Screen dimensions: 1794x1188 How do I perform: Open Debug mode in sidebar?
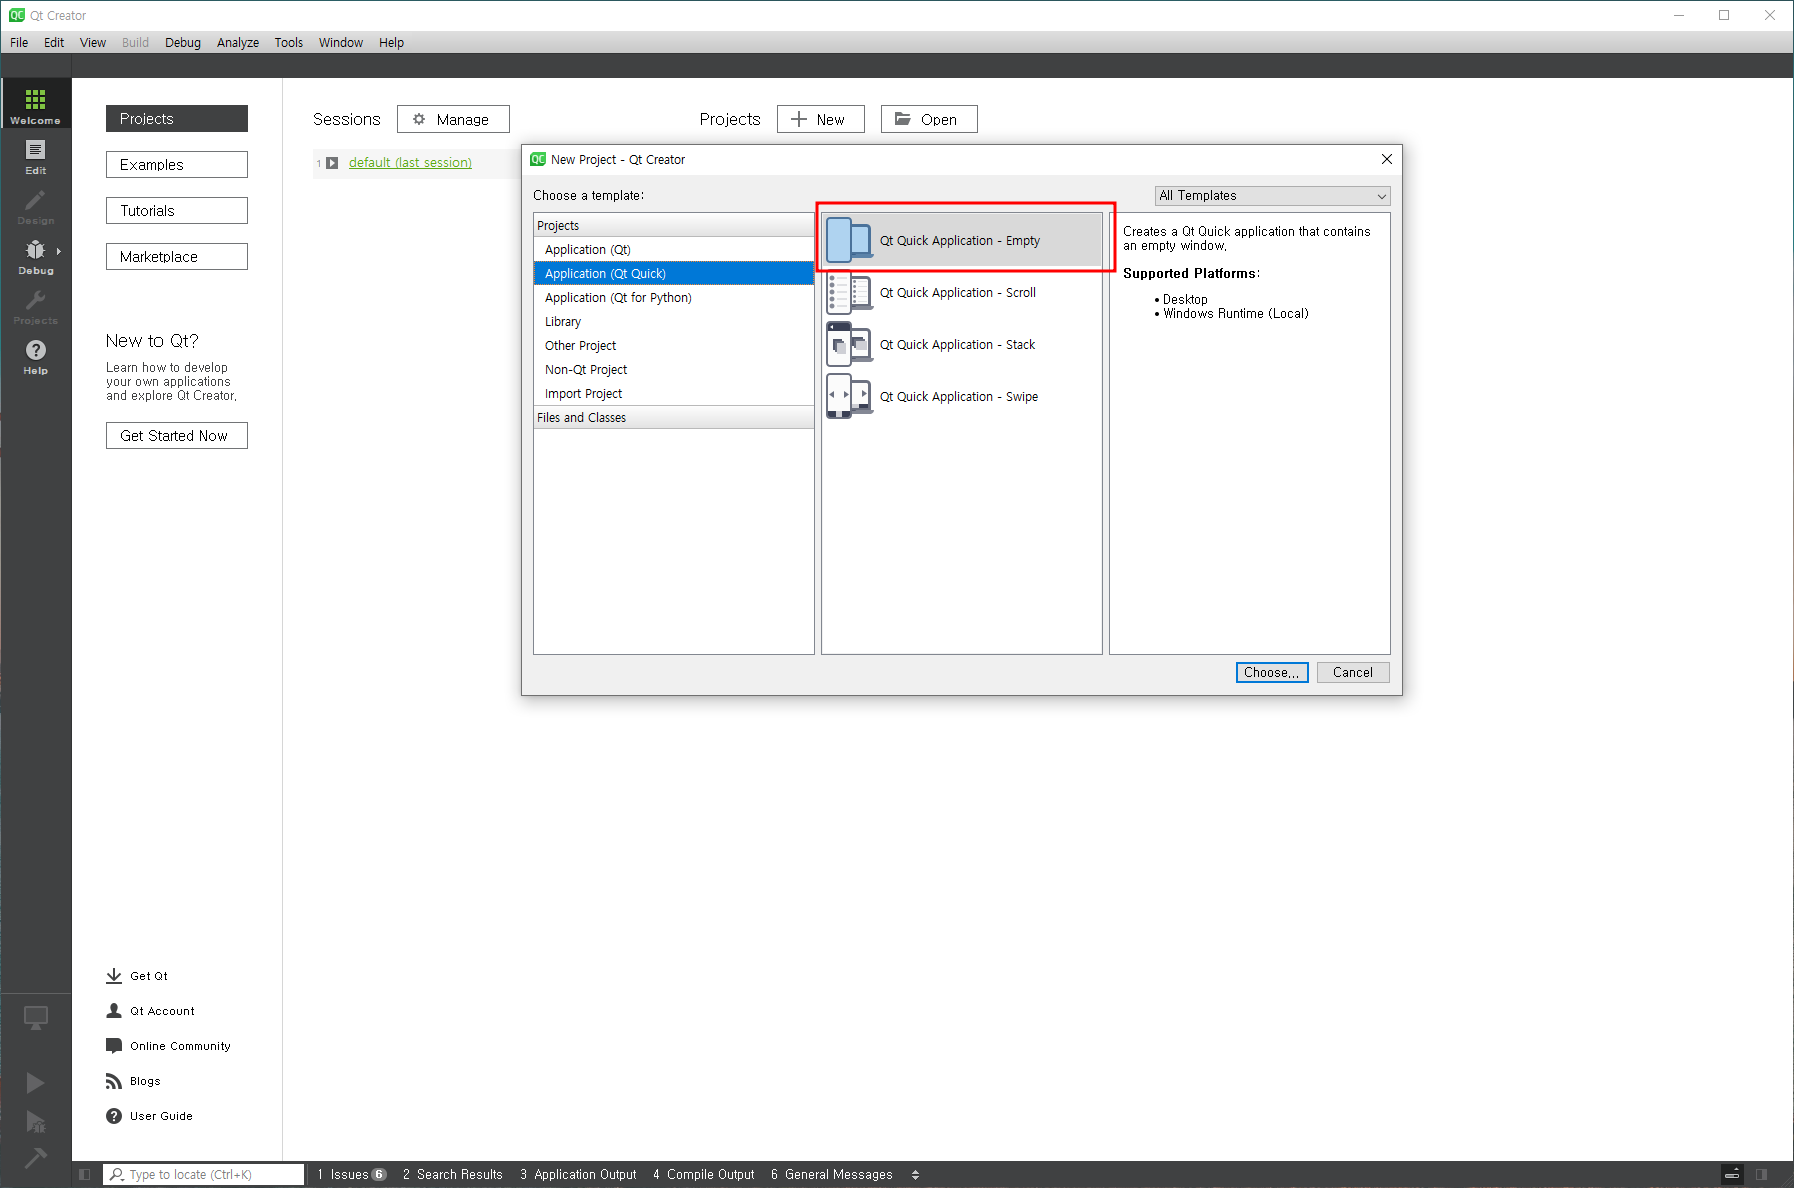point(35,257)
